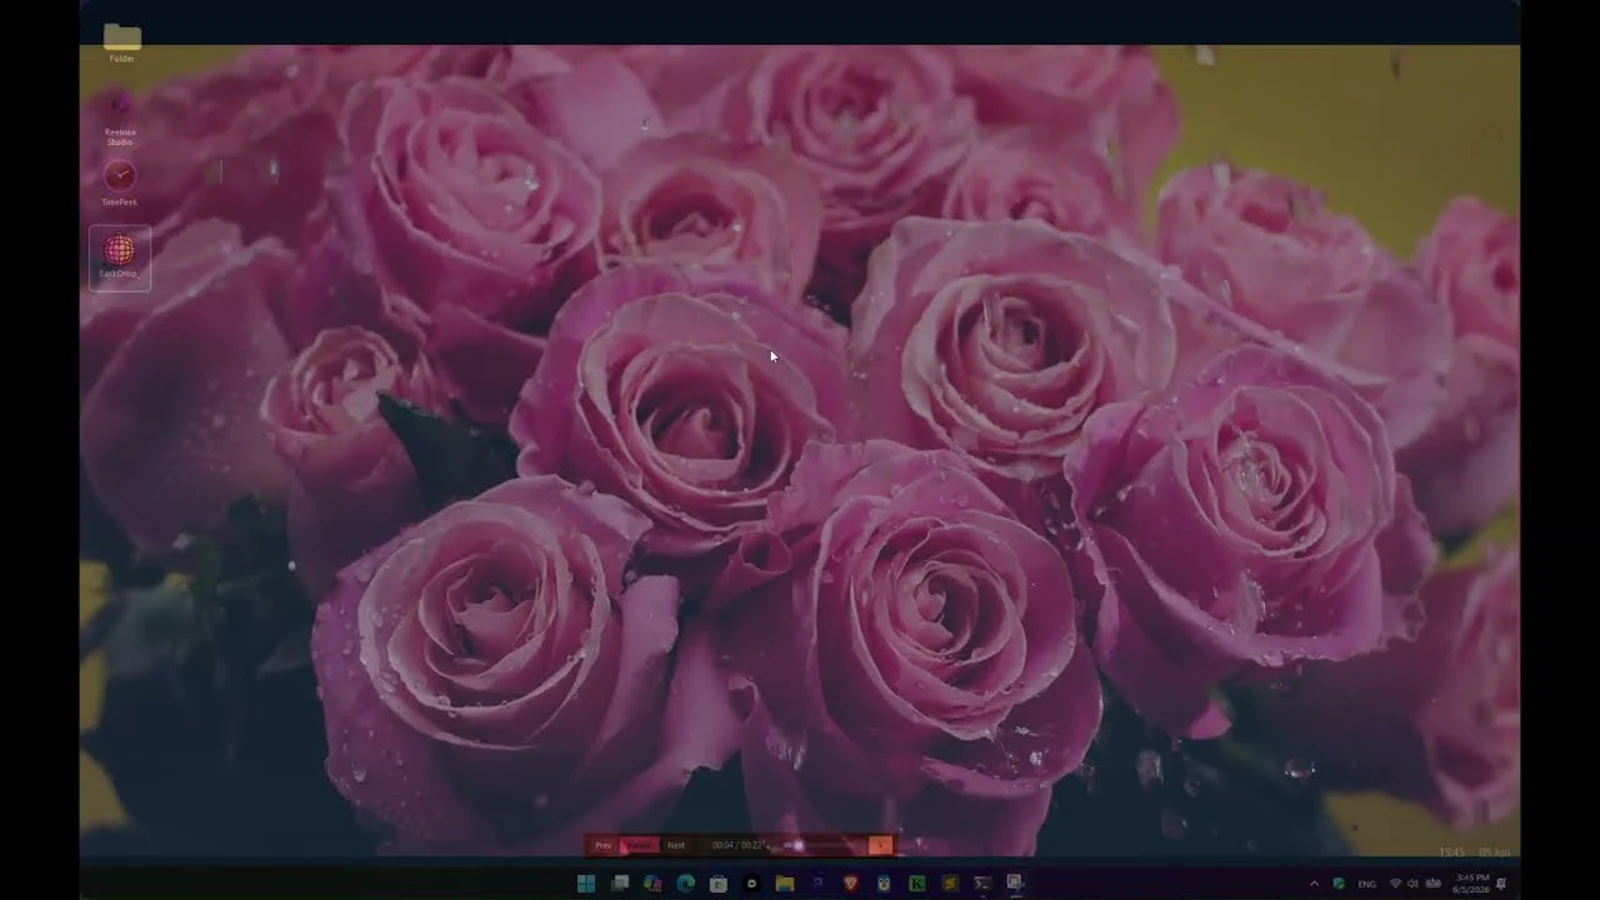The height and width of the screenshot is (900, 1600).
Task: Launch Microsoft Edge from taskbar
Action: tap(686, 883)
